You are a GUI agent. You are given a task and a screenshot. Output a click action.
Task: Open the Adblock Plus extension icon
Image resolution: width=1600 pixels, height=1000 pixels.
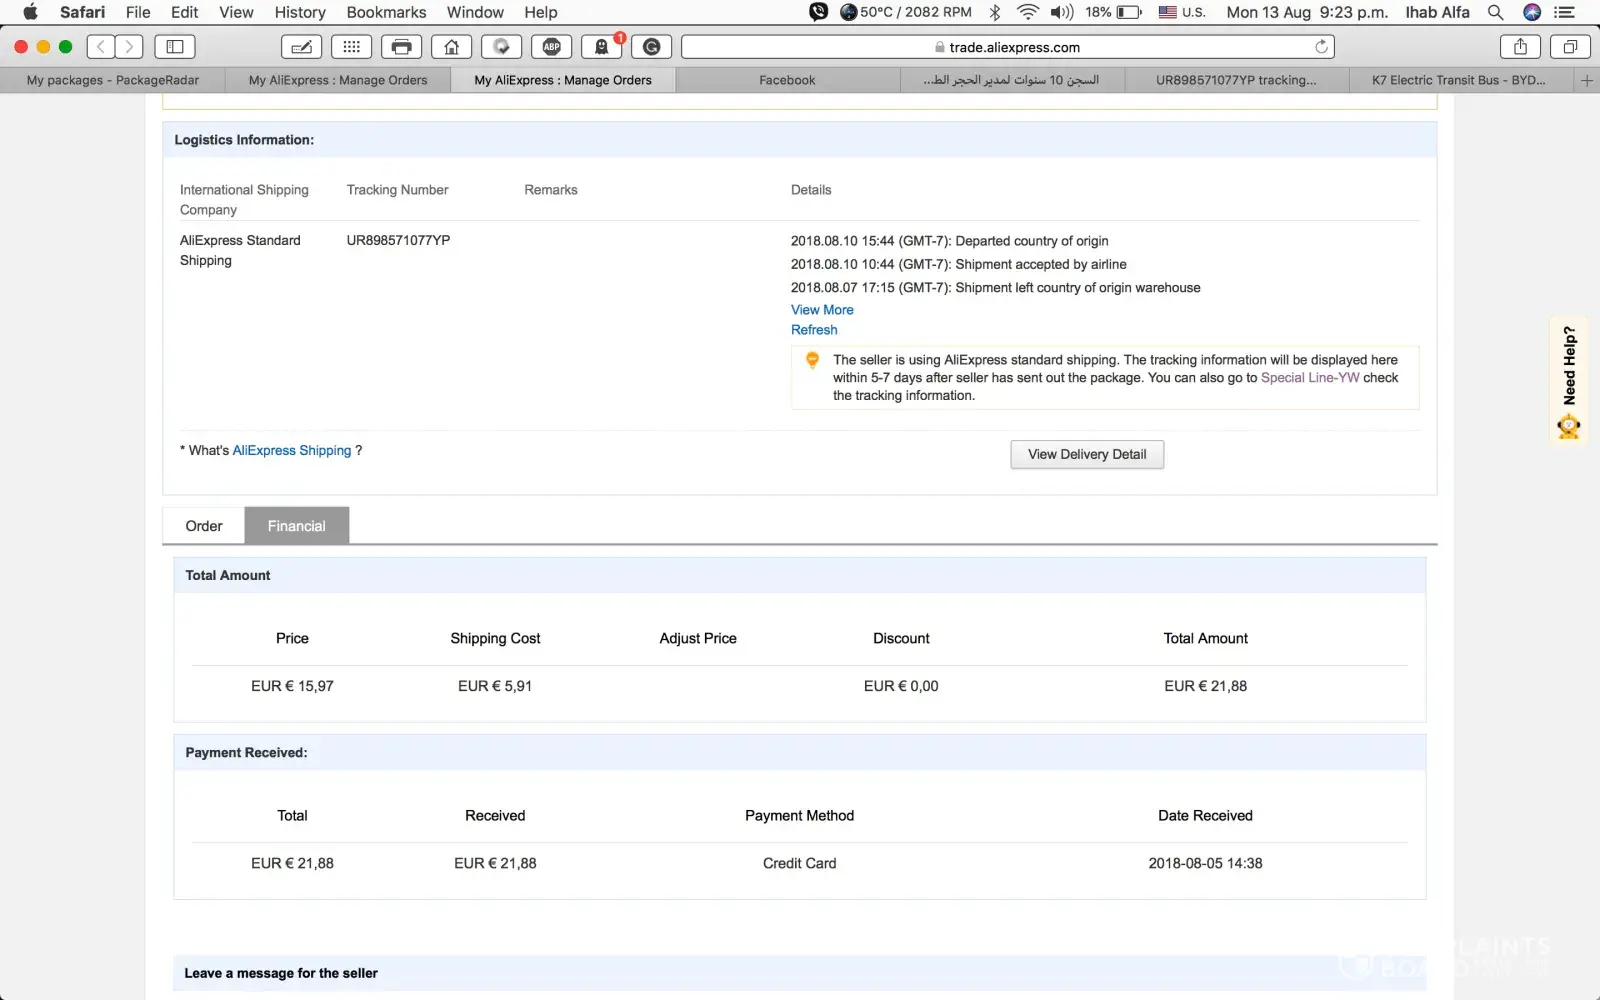(x=551, y=47)
